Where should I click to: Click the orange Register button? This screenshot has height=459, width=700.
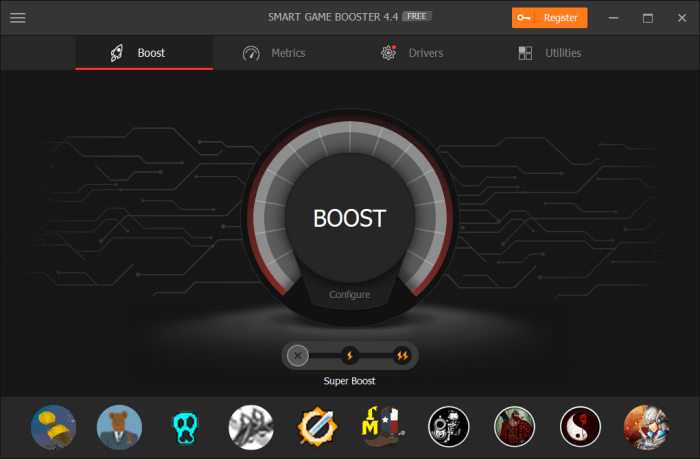[x=550, y=18]
